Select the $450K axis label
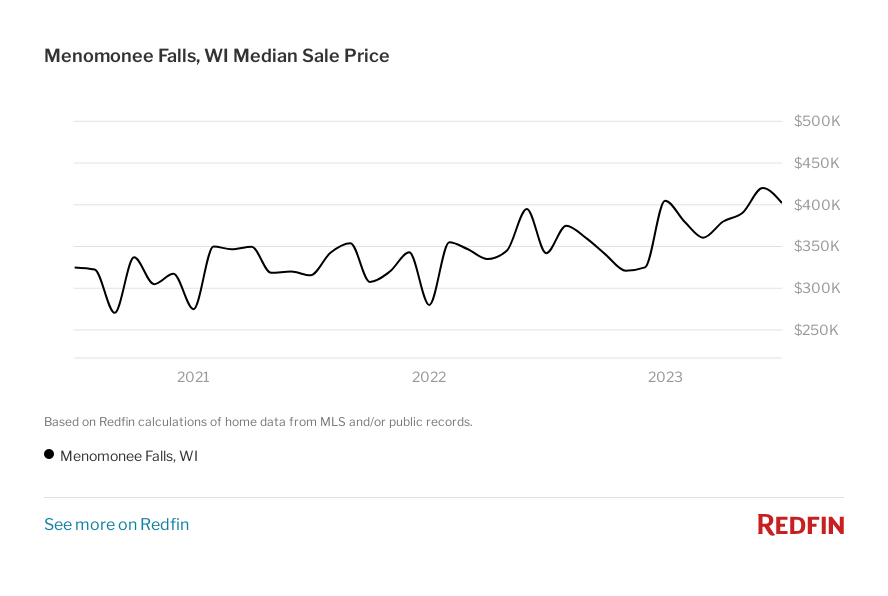 [x=816, y=163]
